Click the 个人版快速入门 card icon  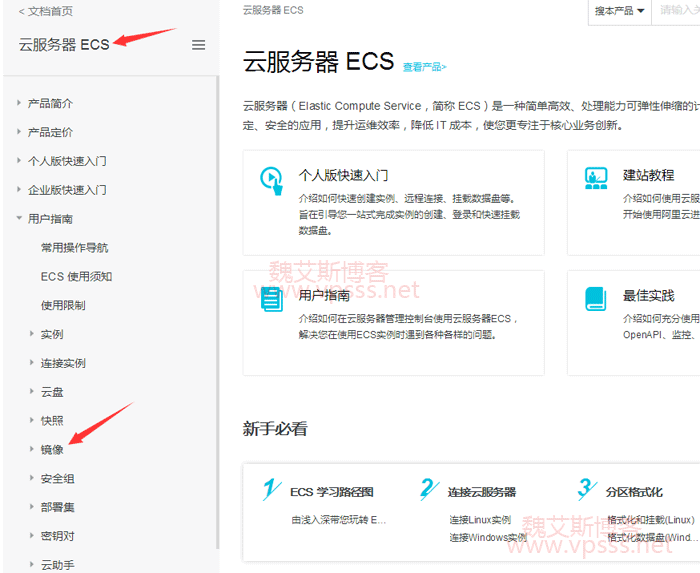271,179
